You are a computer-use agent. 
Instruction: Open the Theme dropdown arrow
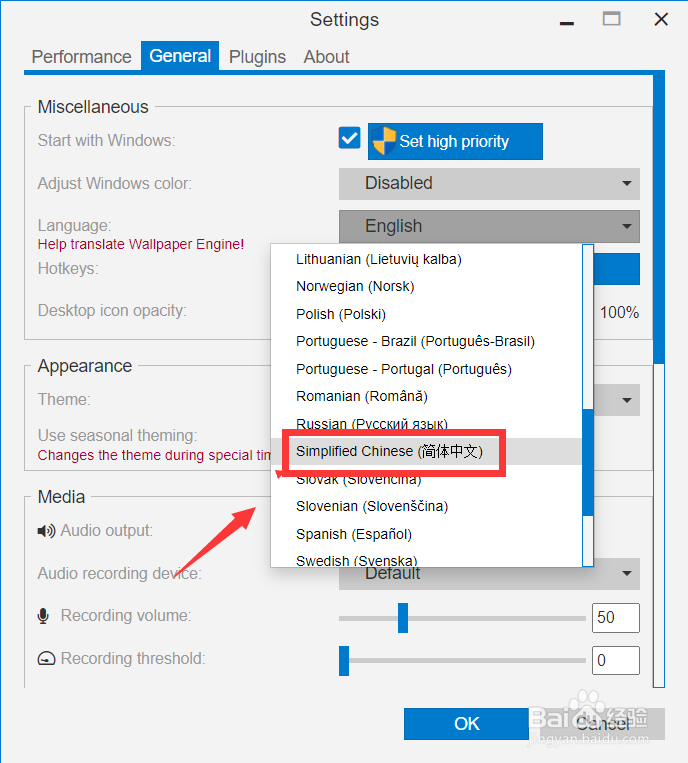click(x=627, y=400)
